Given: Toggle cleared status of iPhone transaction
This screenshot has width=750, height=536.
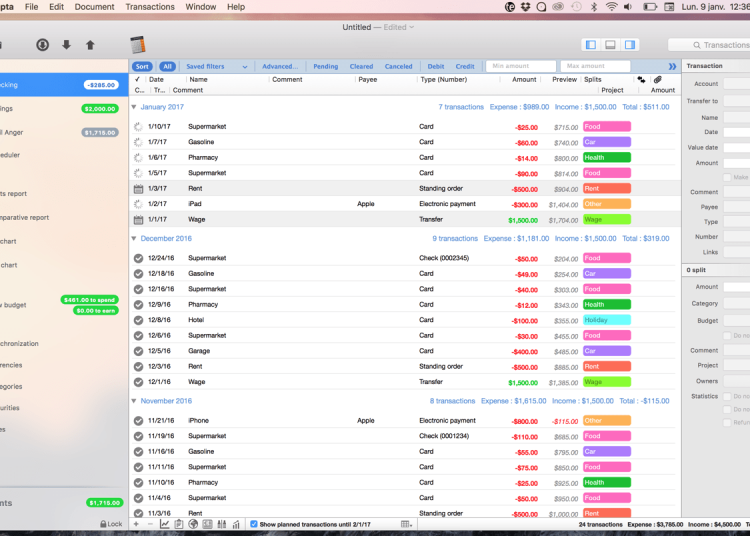Looking at the screenshot, I should [x=138, y=421].
